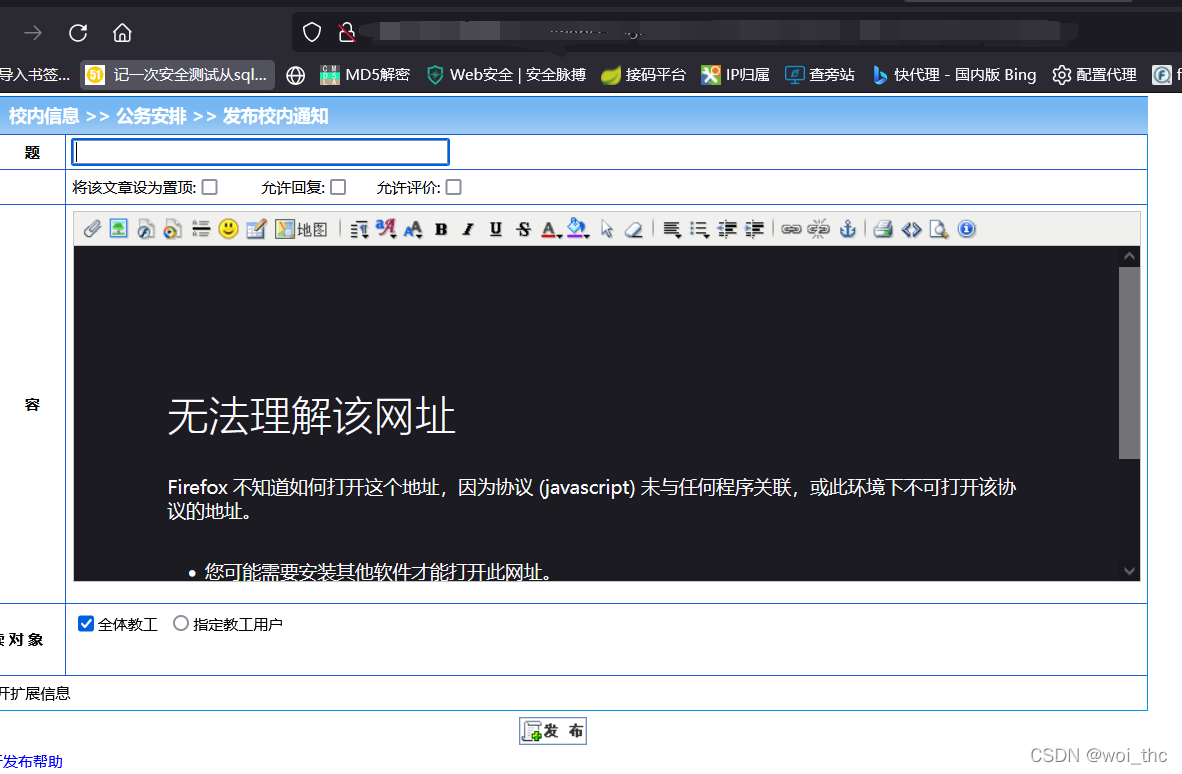1182x774 pixels.
Task: Insert an anchor with the anchor icon
Action: pos(847,229)
